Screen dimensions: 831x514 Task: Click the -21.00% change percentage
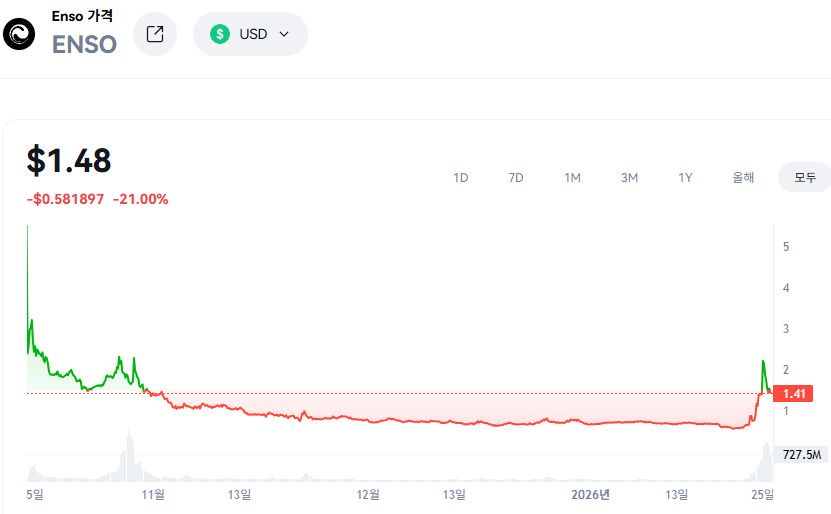click(x=140, y=199)
